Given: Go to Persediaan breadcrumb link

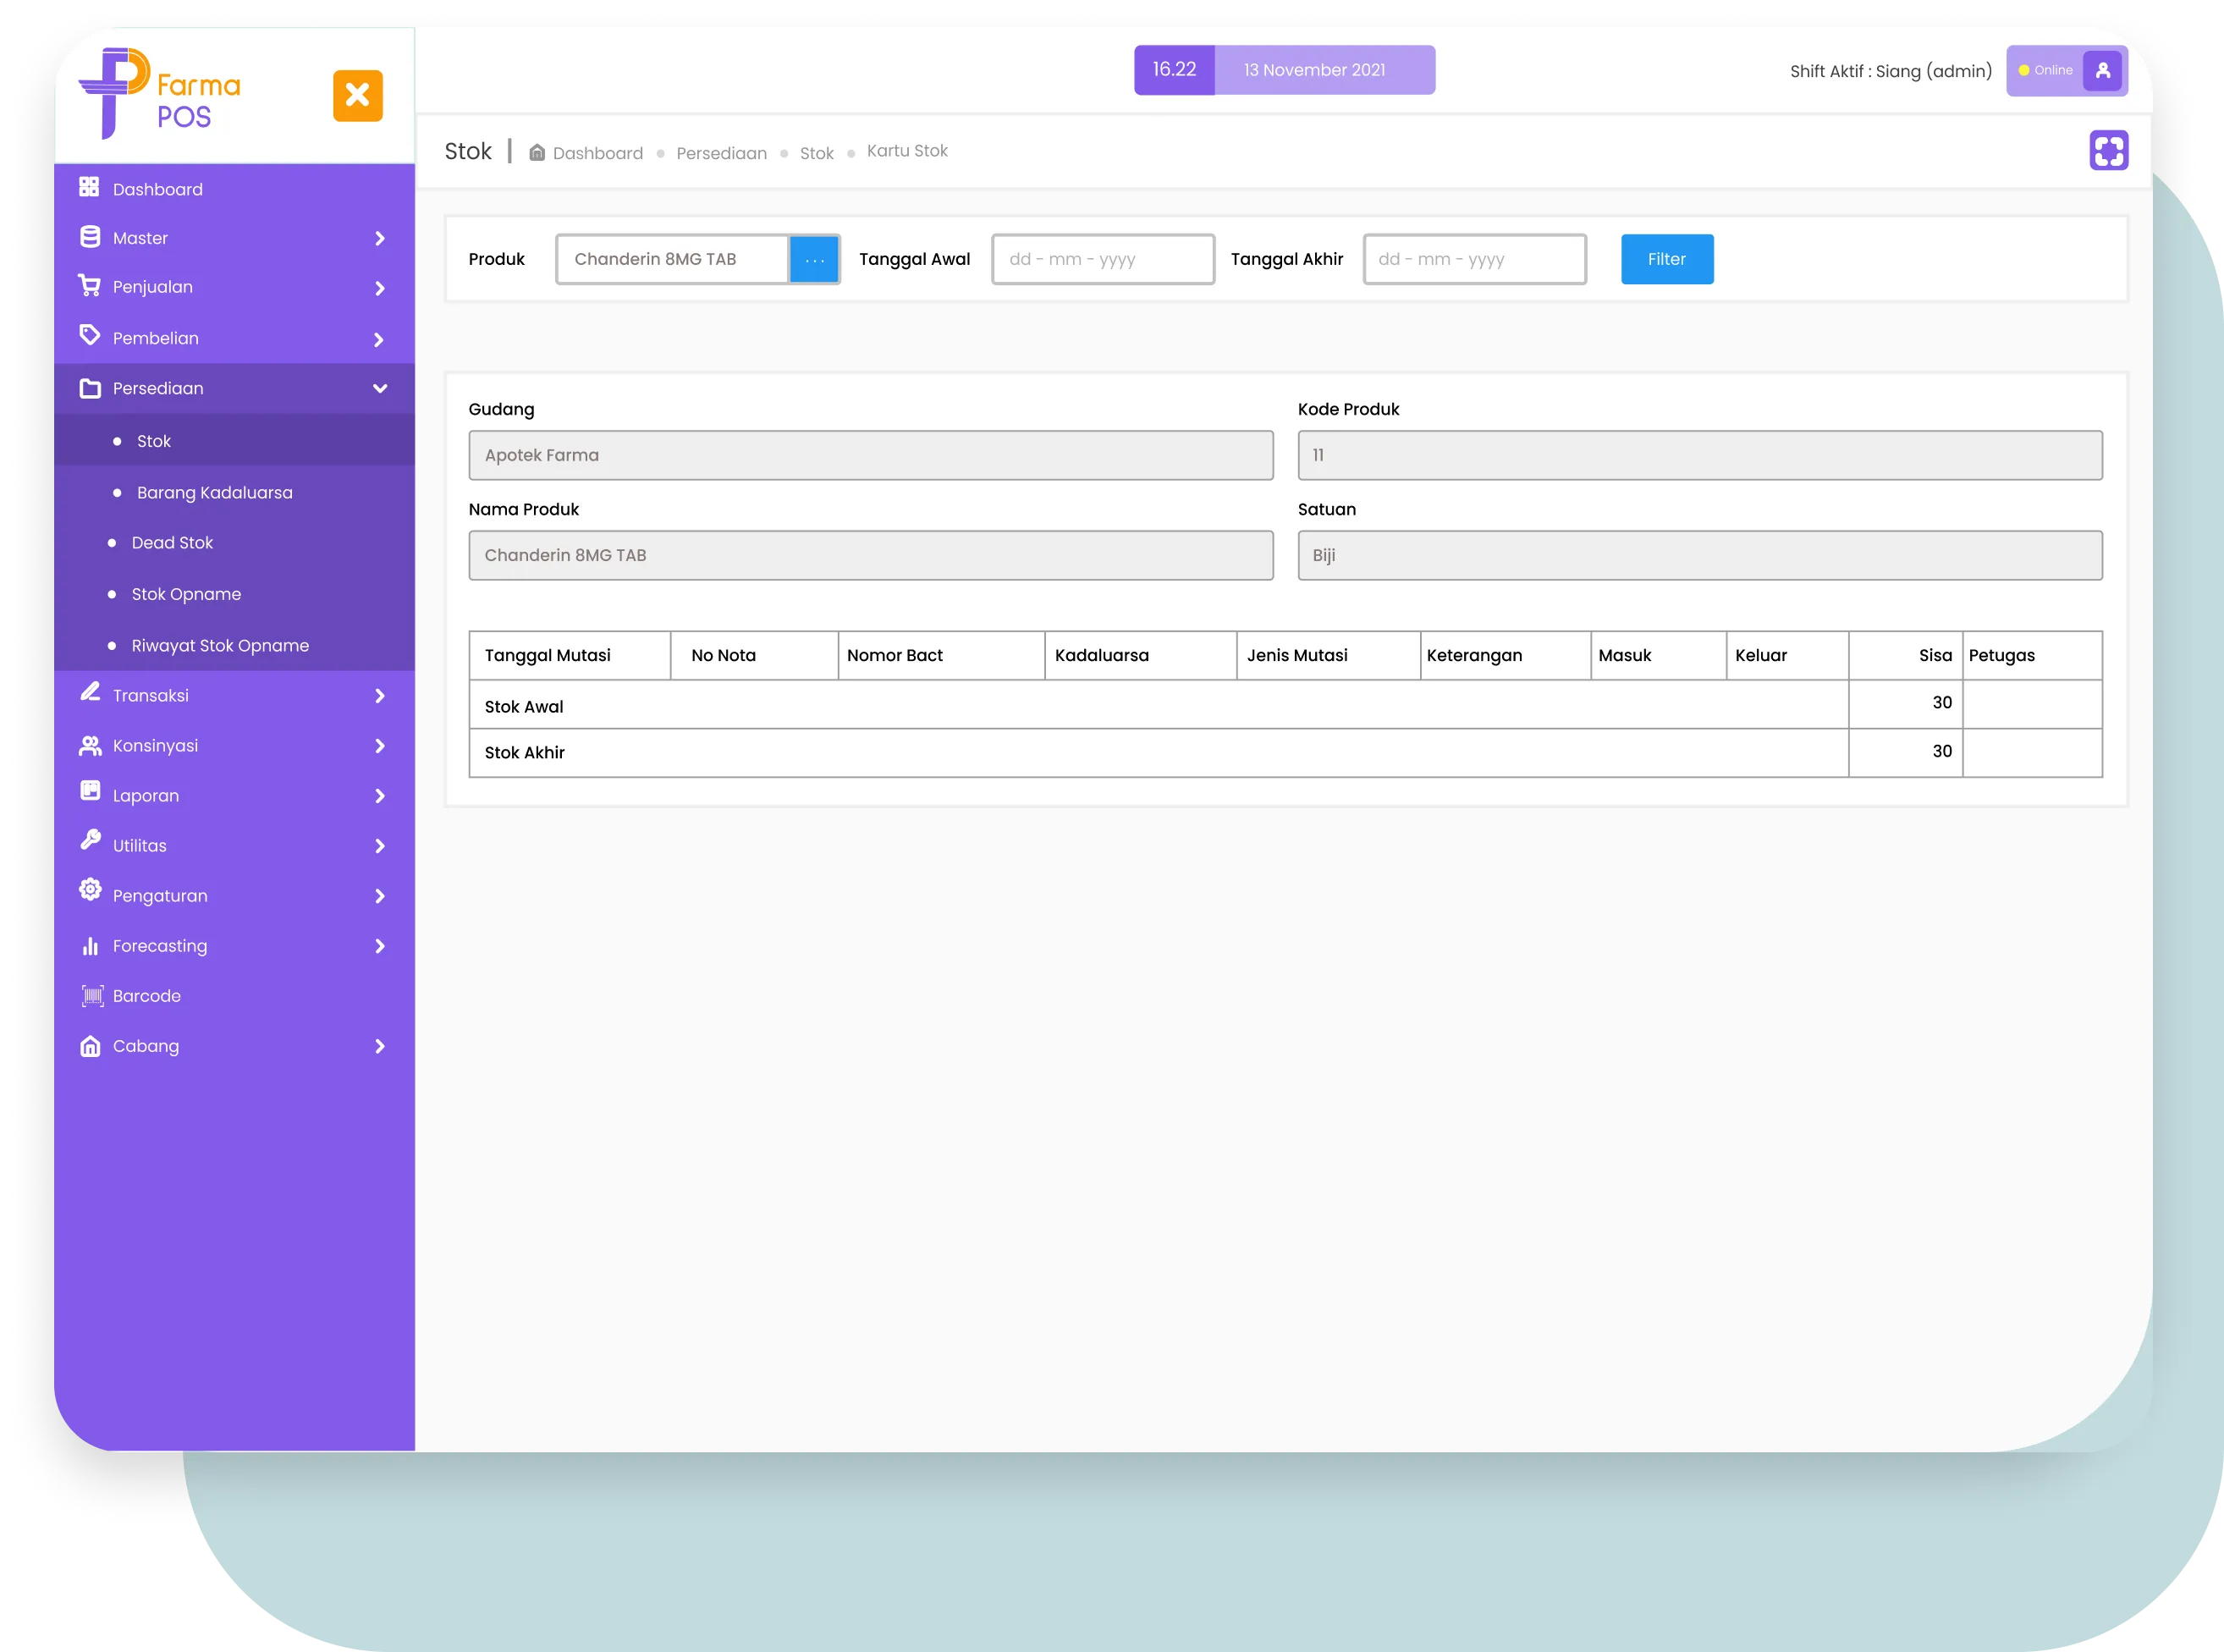Looking at the screenshot, I should [721, 153].
